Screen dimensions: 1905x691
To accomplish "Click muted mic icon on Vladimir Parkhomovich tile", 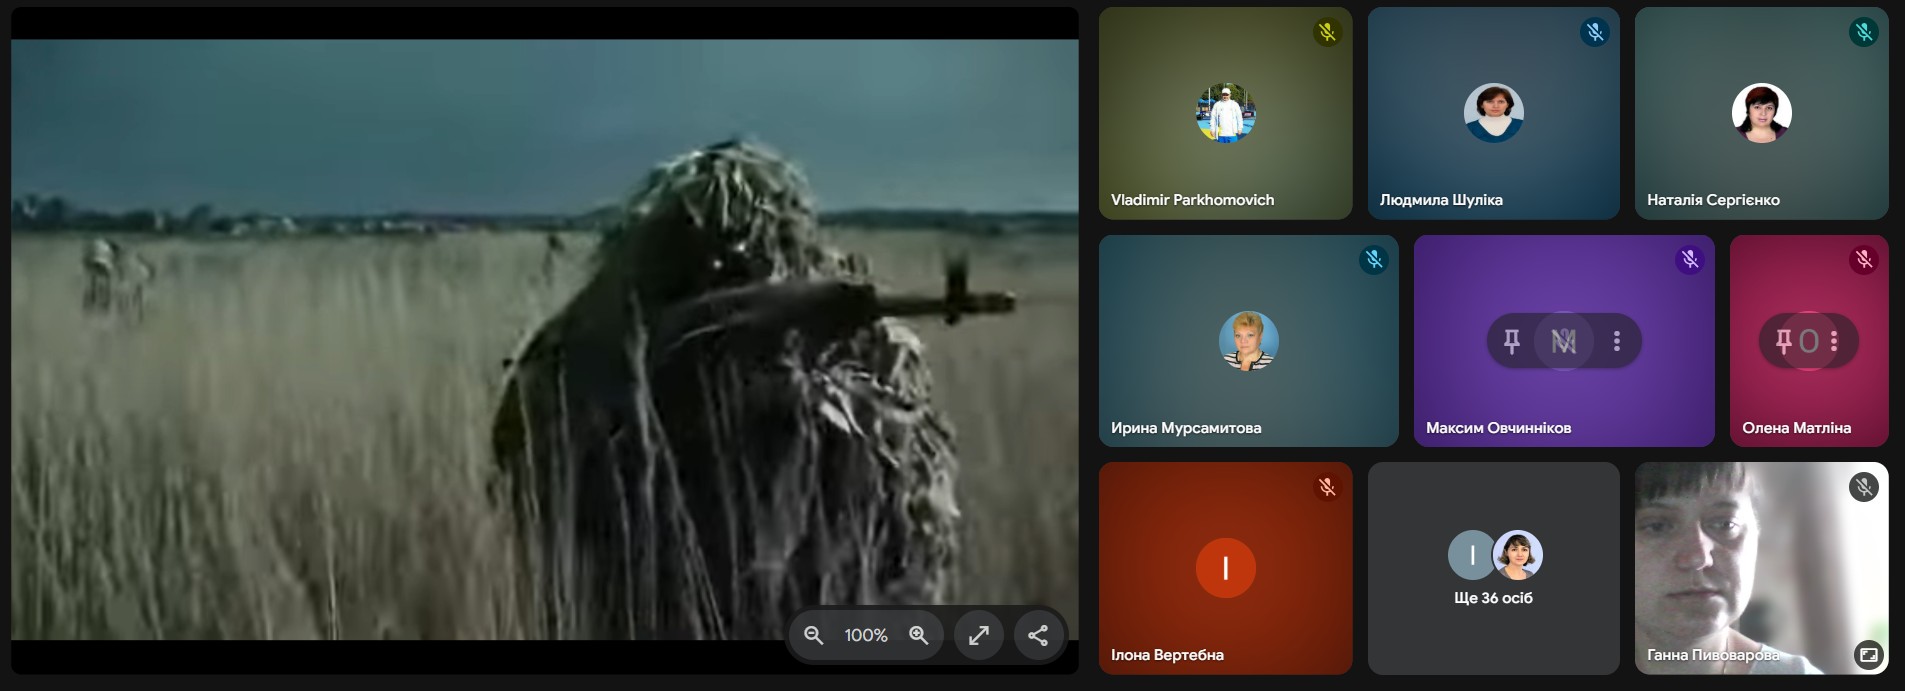I will click(1327, 33).
